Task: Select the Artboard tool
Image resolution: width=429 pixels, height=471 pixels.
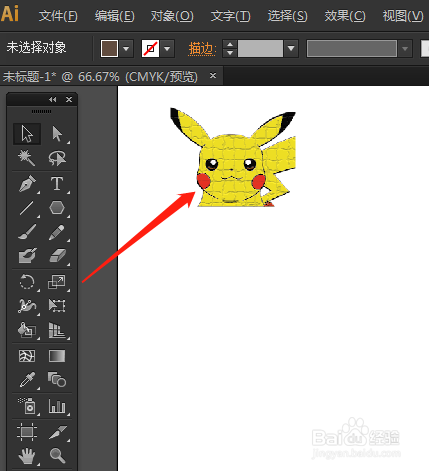Action: coord(27,432)
